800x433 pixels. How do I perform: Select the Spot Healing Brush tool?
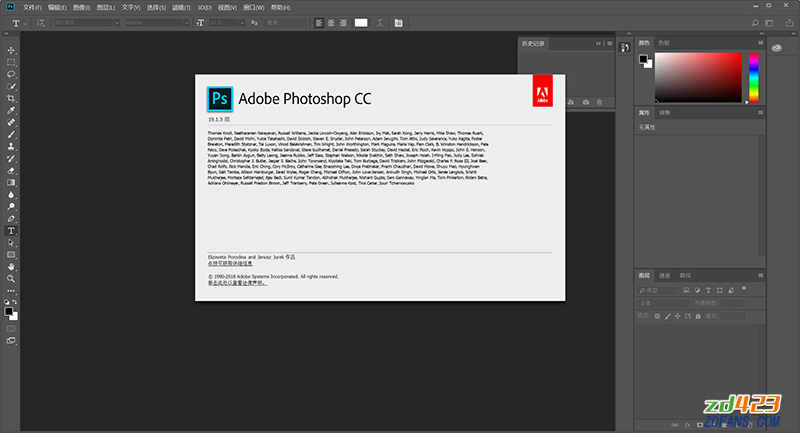[x=11, y=122]
